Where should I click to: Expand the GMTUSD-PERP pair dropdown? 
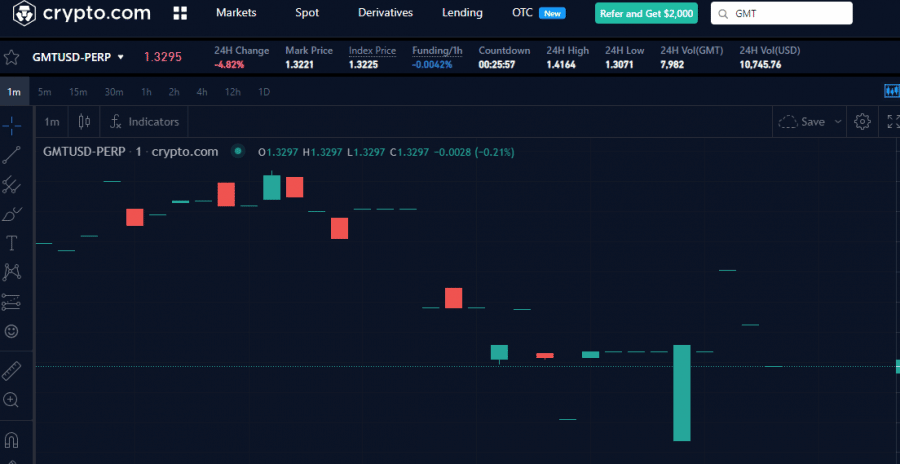tap(121, 58)
